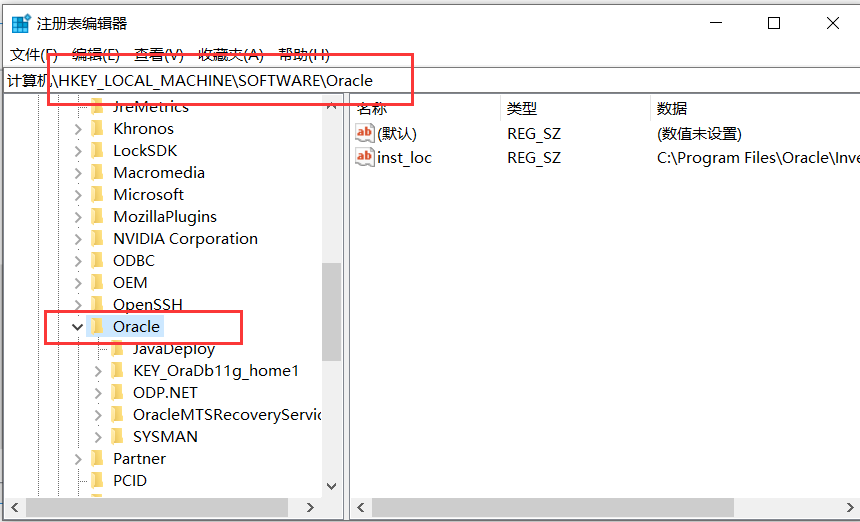860x522 pixels.
Task: Expand the Microsoft key
Action: click(78, 195)
